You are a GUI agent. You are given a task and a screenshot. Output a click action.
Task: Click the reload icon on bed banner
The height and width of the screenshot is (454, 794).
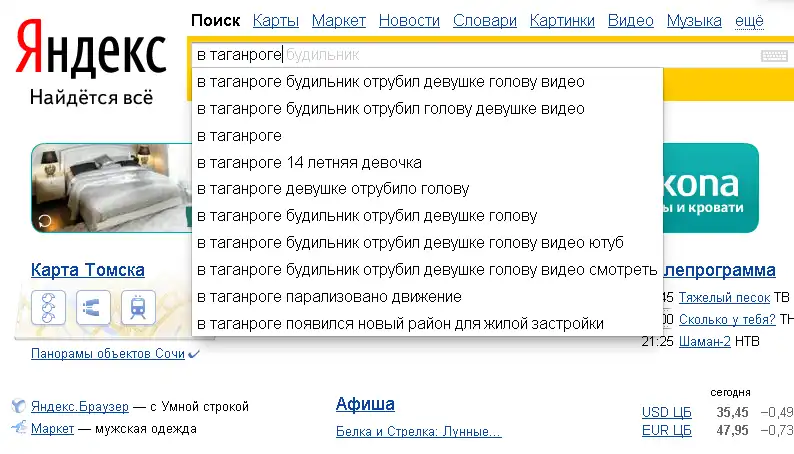click(x=43, y=220)
